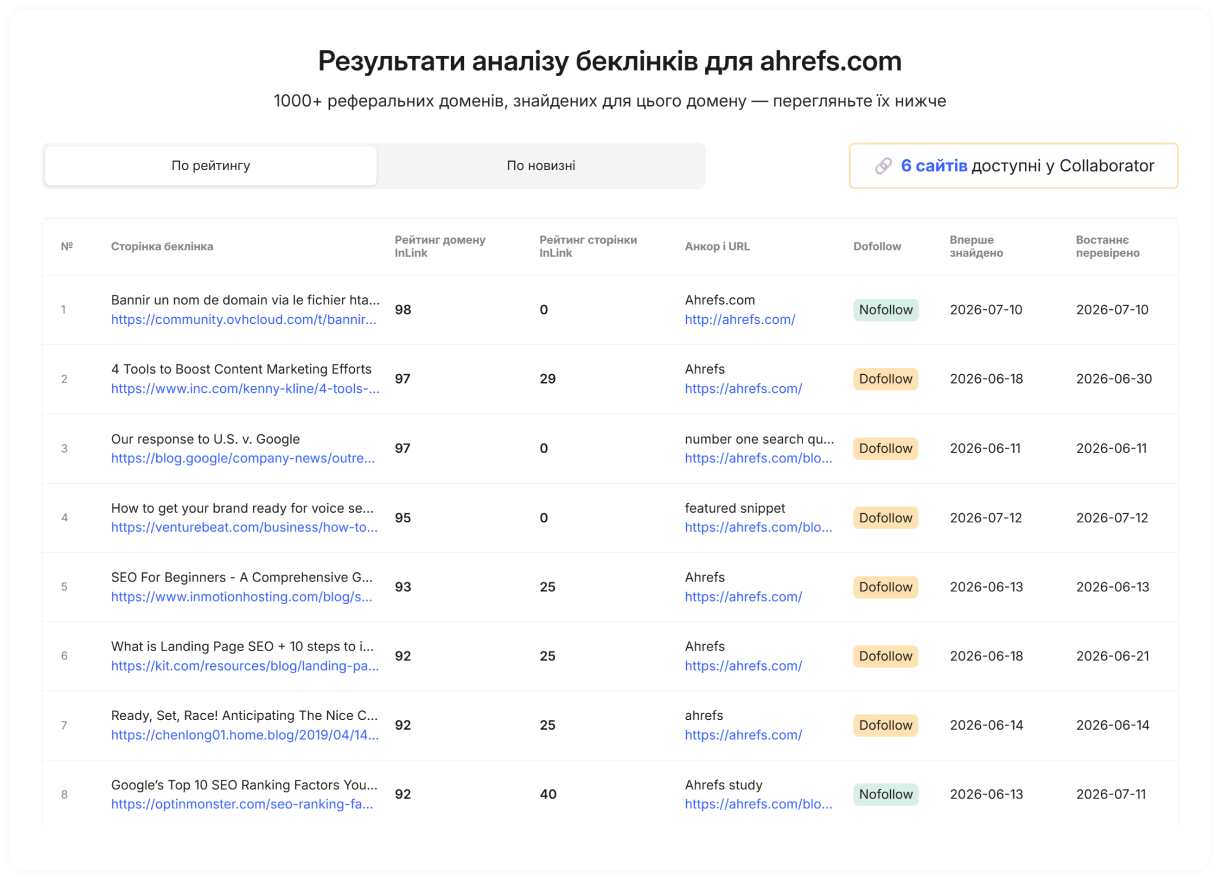Click the Nofollow badge in row 1
The image size is (1220, 880).
pyautogui.click(x=886, y=310)
